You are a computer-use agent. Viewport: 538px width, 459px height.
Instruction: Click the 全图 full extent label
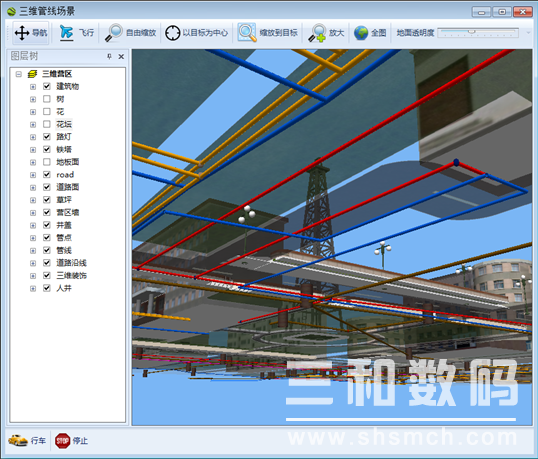click(x=379, y=33)
